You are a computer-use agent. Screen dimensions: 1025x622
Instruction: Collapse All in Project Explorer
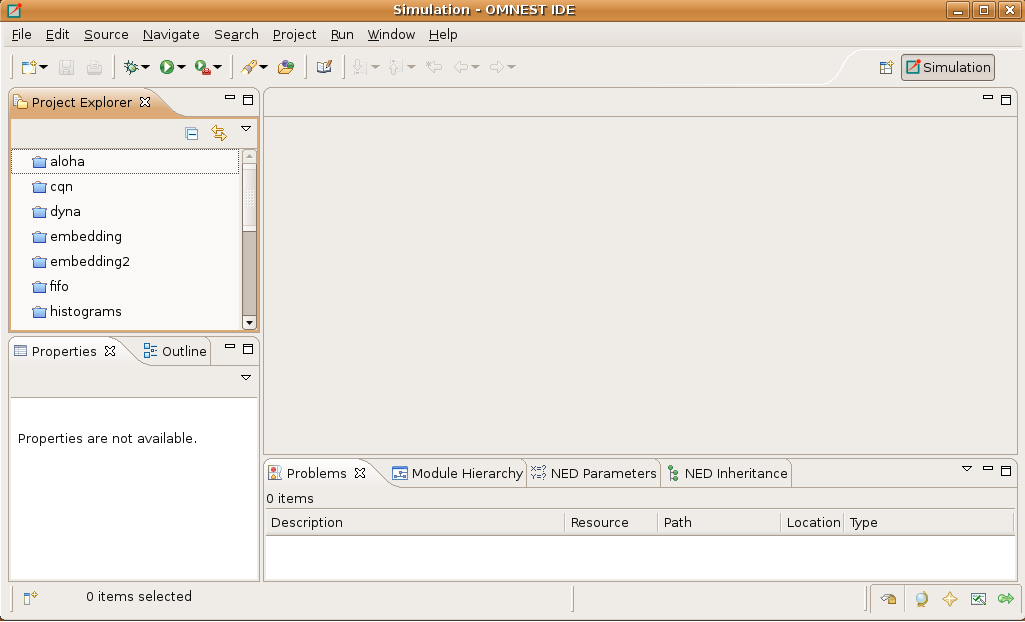pos(192,134)
